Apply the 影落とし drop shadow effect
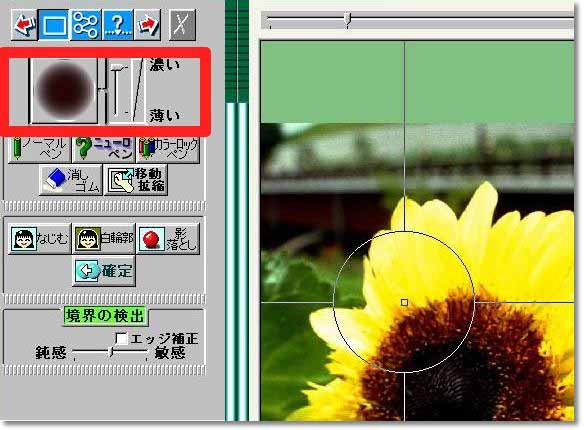 click(x=168, y=239)
